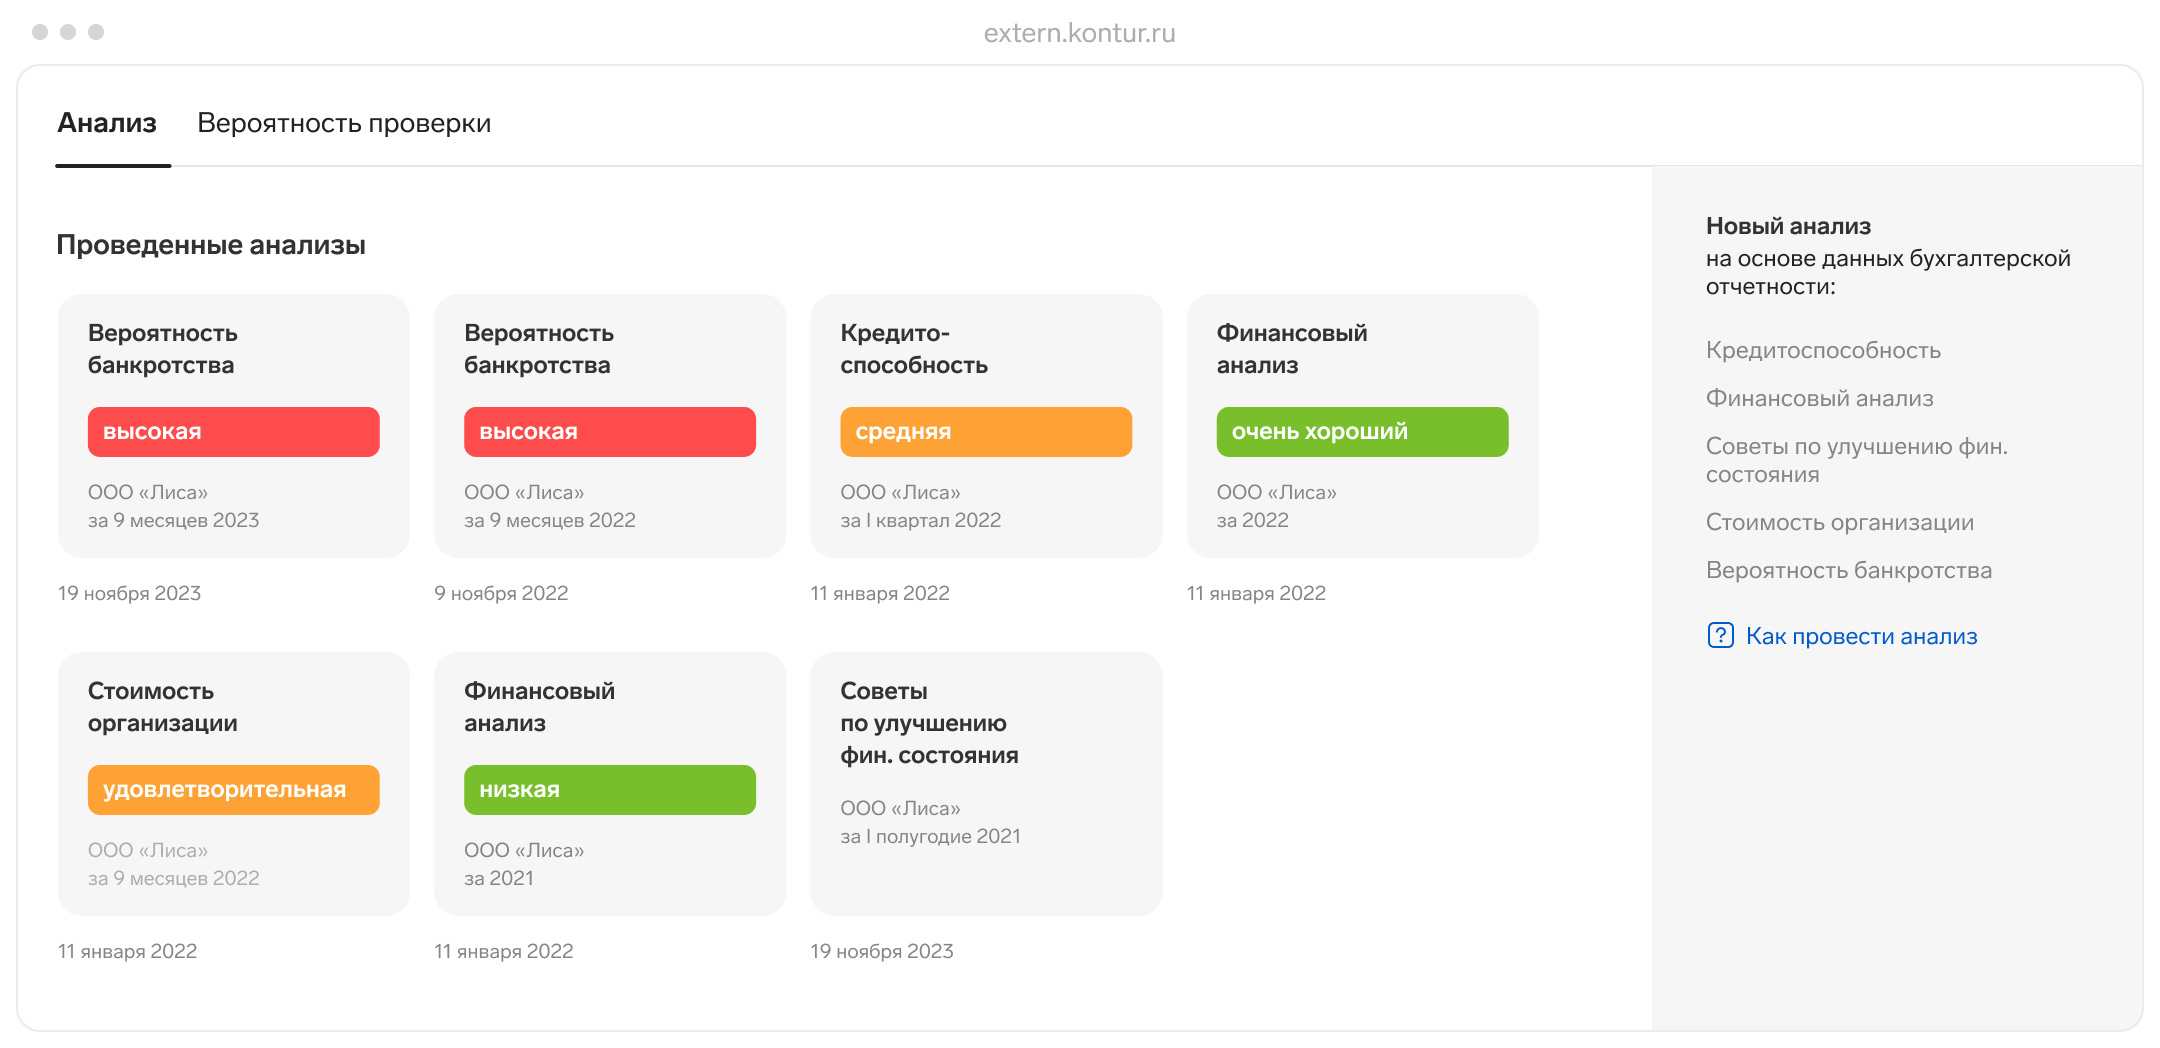
Task: Click the extern.kontur.ru address bar
Action: tap(1079, 33)
